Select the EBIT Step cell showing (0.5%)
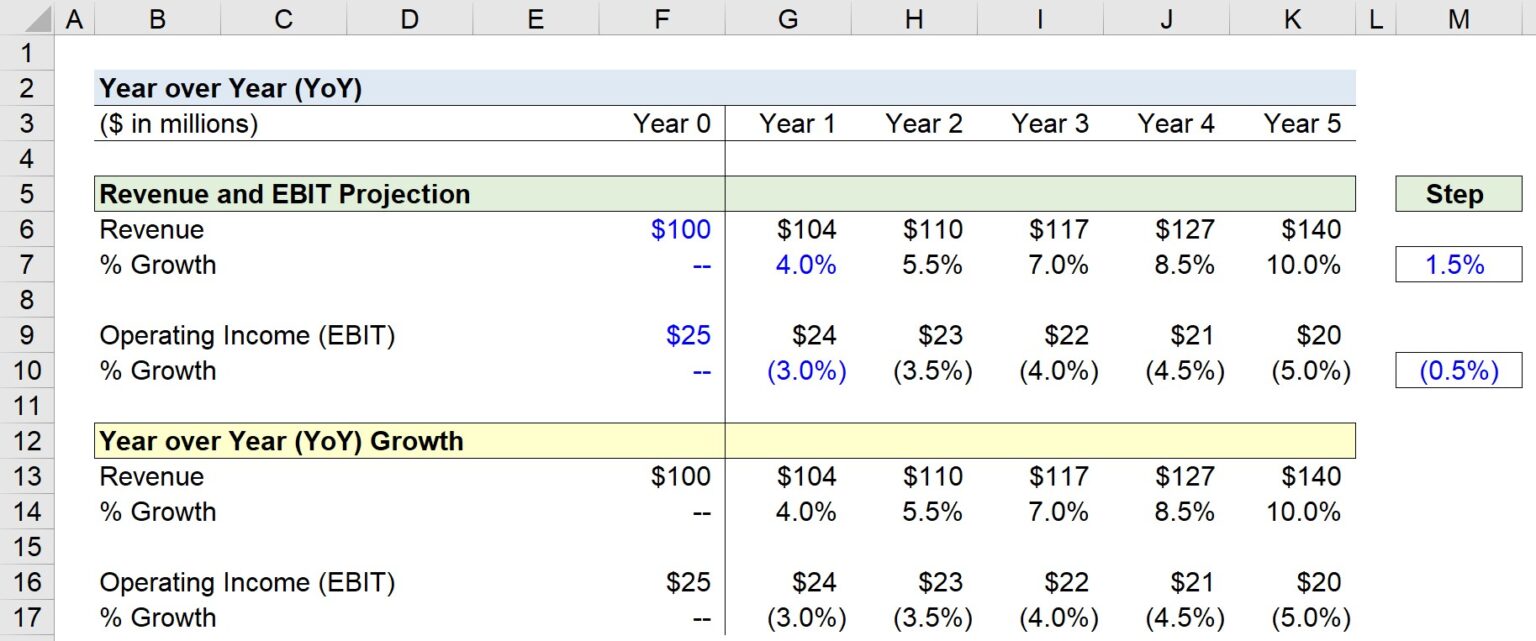1536x641 pixels. pos(1457,370)
